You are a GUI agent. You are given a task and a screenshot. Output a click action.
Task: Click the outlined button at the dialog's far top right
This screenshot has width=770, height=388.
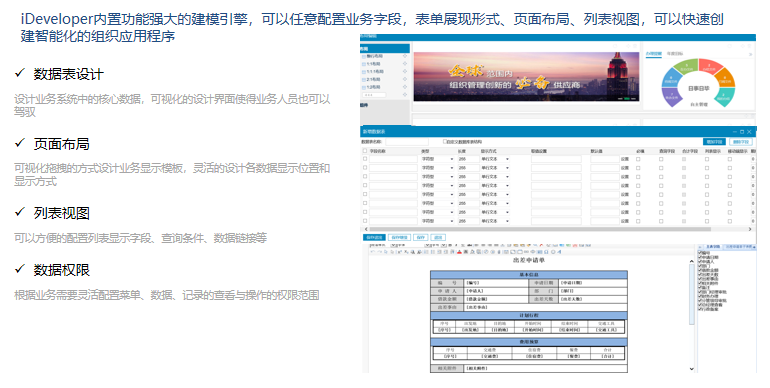[741, 141]
